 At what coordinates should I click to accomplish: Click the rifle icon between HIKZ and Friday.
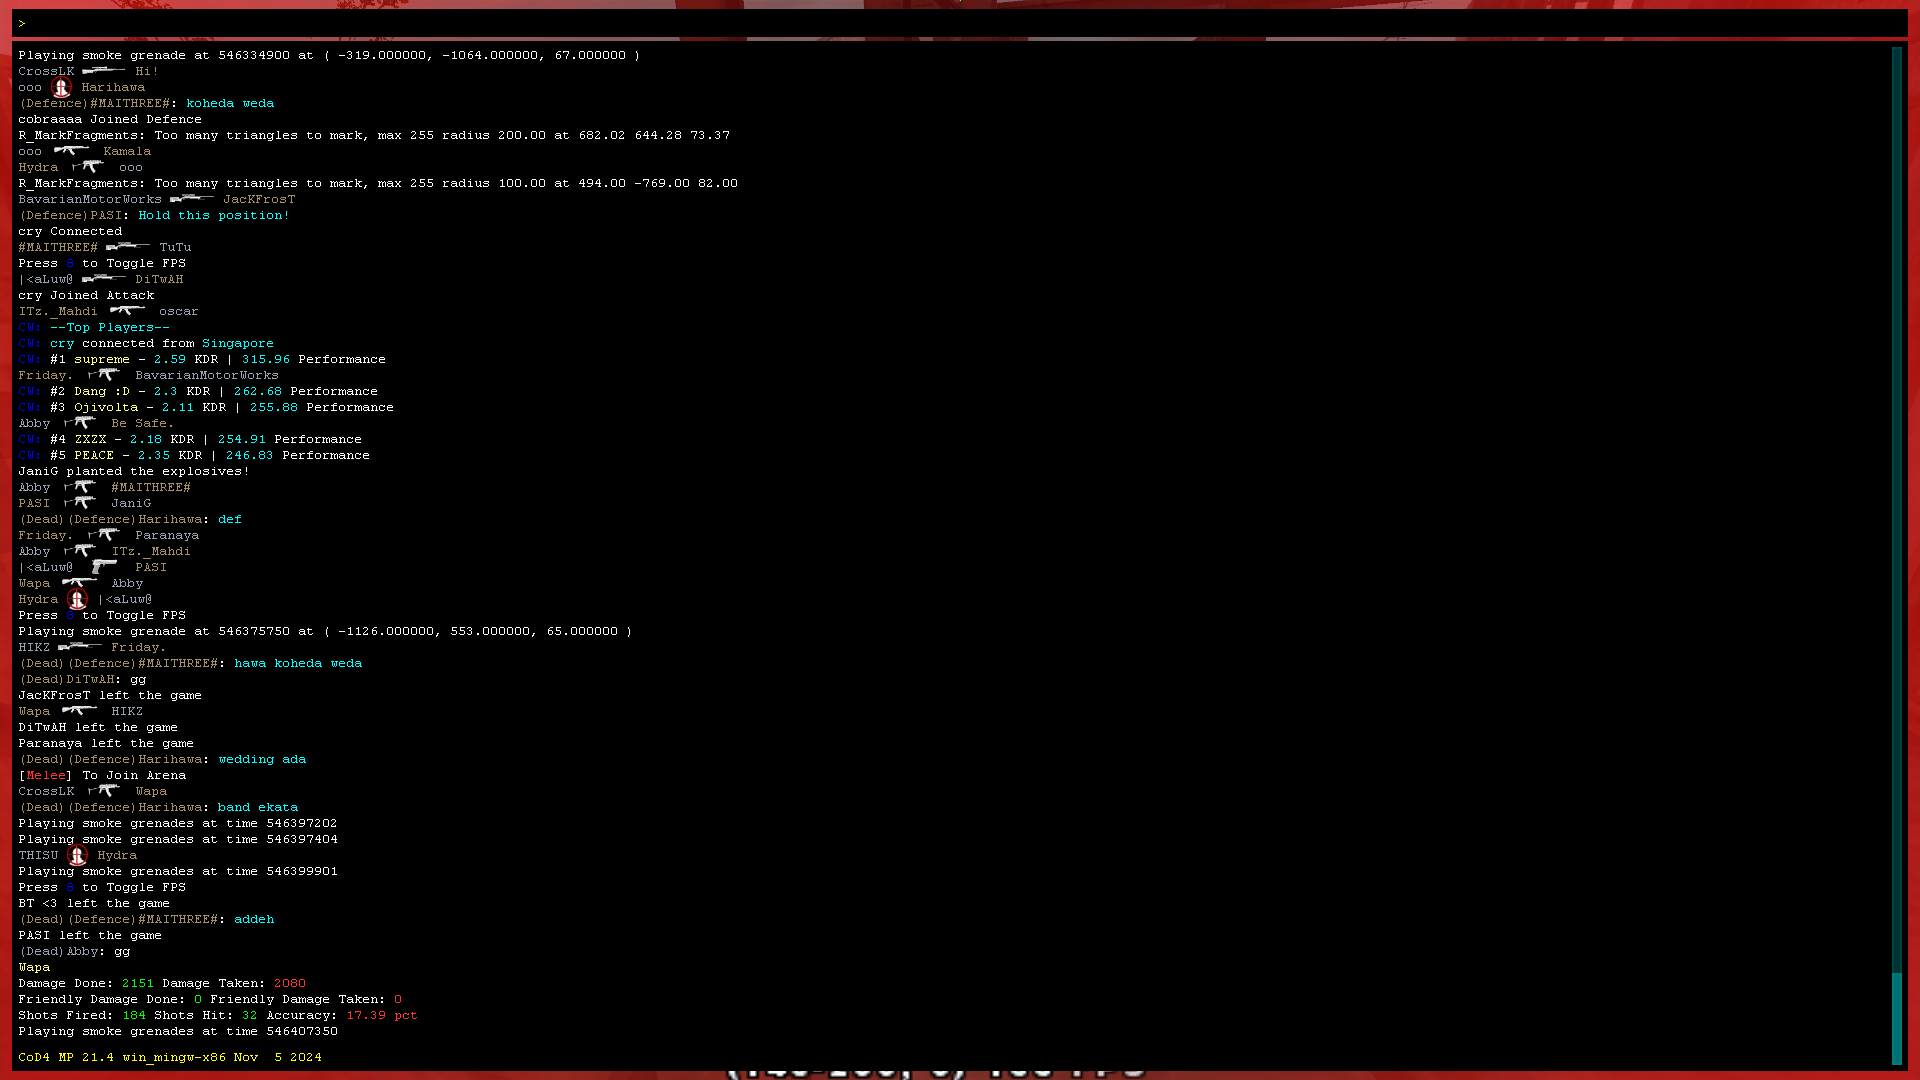click(80, 647)
